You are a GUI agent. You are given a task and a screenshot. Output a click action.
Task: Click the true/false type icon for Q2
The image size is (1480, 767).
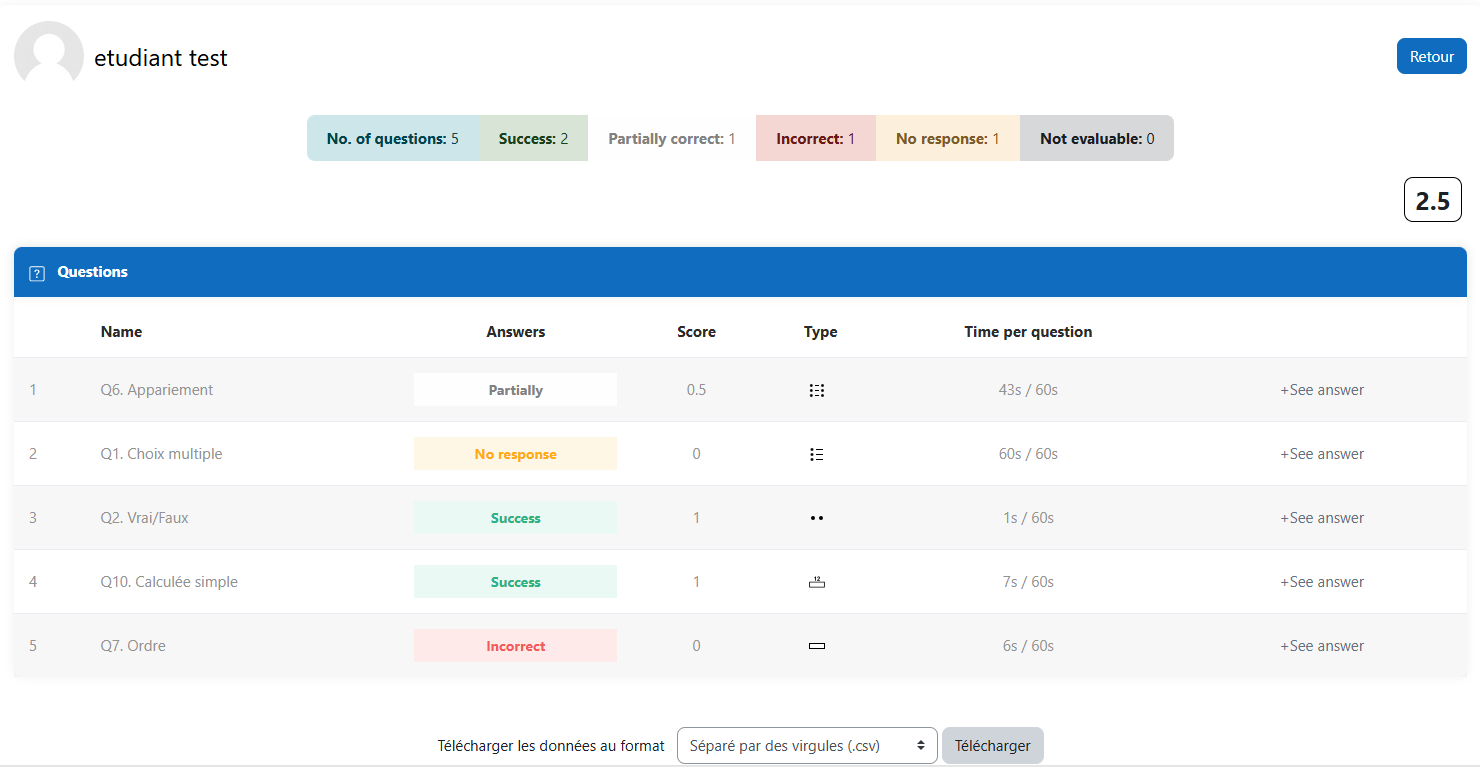point(816,518)
